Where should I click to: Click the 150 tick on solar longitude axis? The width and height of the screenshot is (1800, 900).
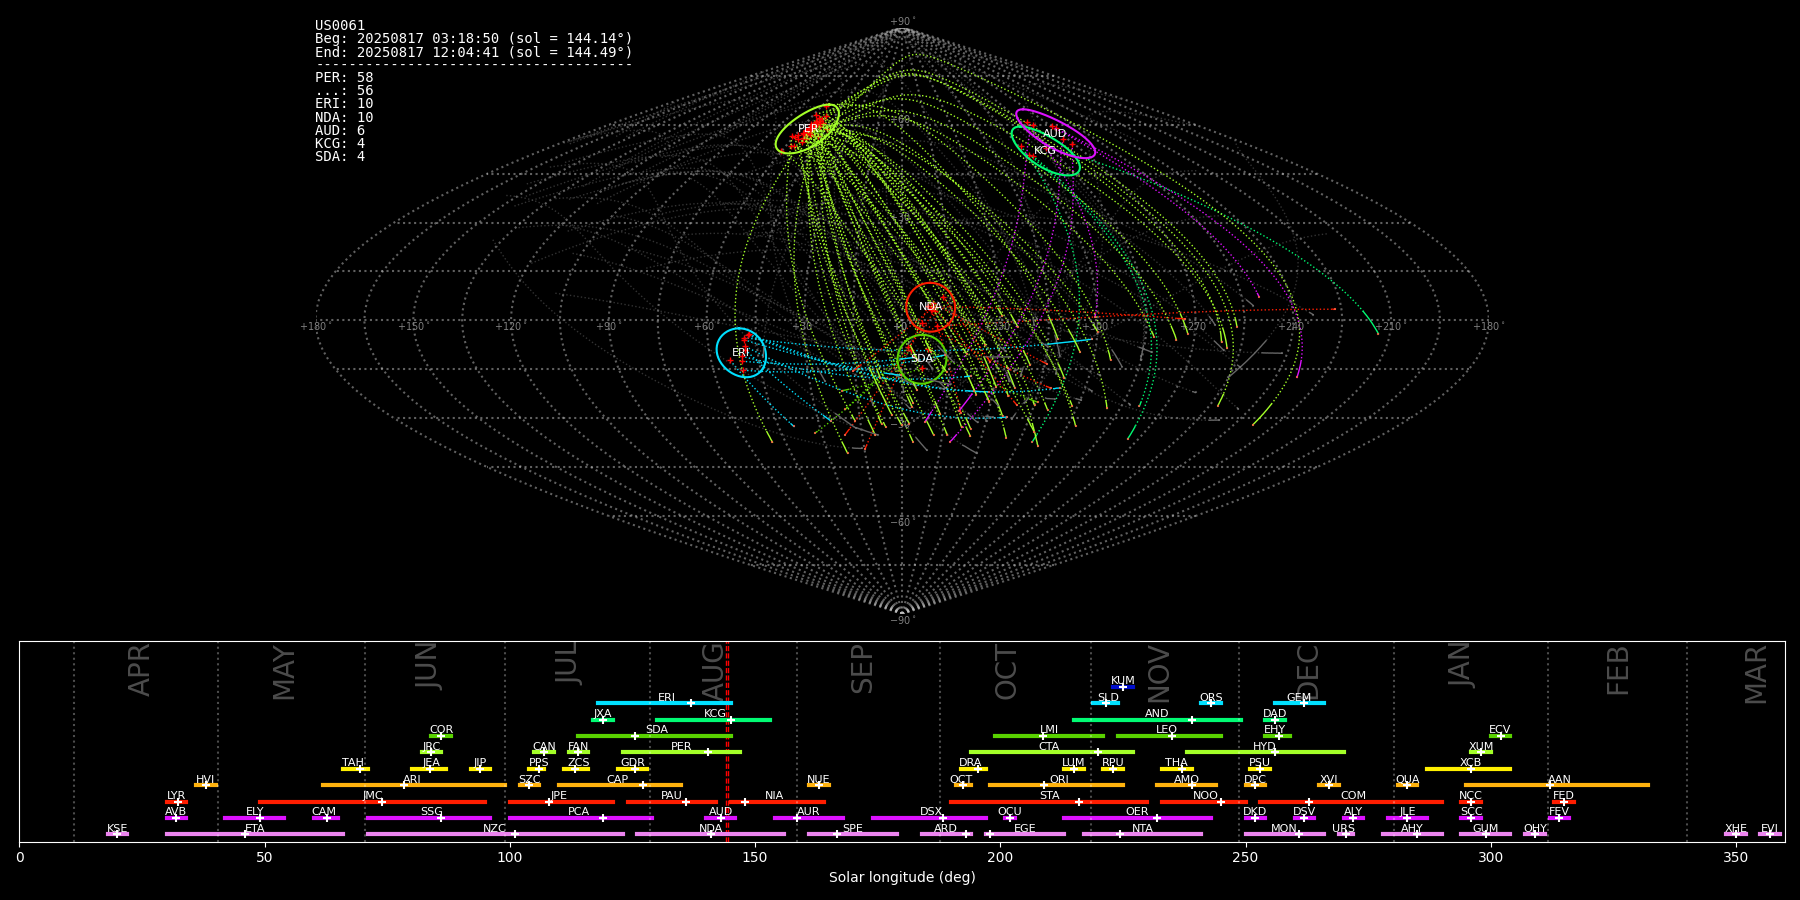(754, 858)
